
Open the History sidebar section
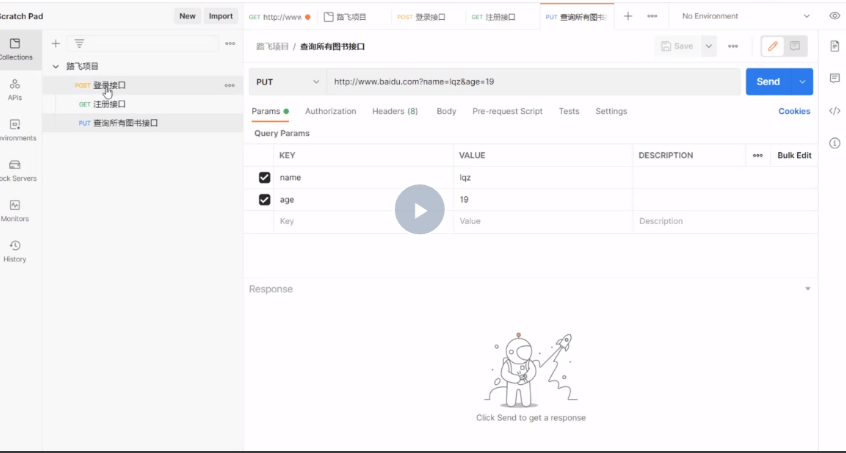(x=15, y=252)
